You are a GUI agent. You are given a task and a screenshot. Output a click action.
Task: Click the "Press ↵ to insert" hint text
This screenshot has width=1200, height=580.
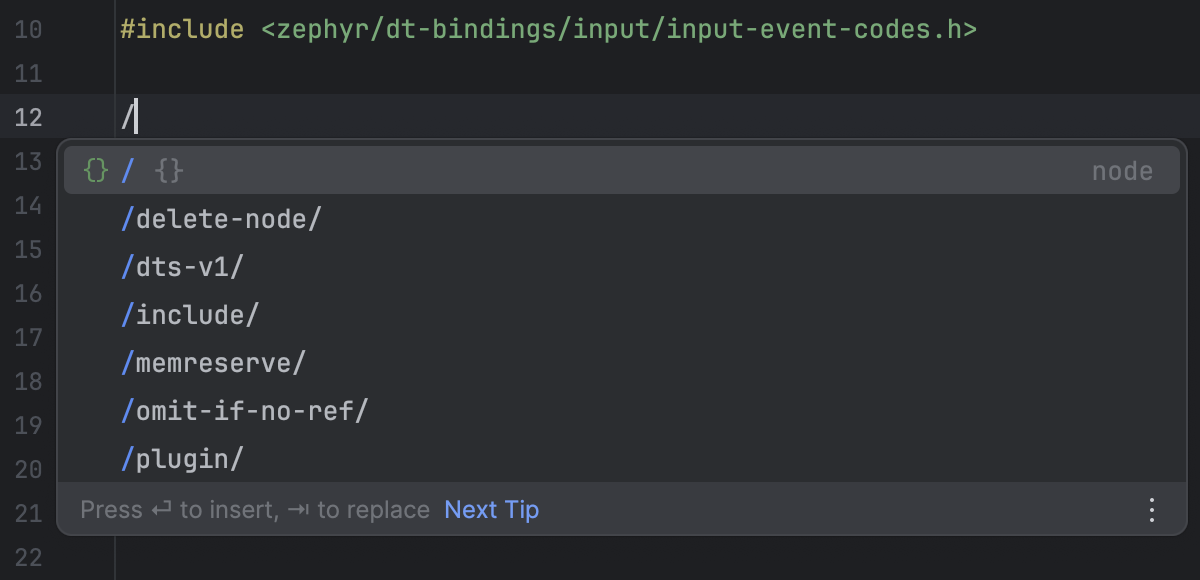(178, 510)
